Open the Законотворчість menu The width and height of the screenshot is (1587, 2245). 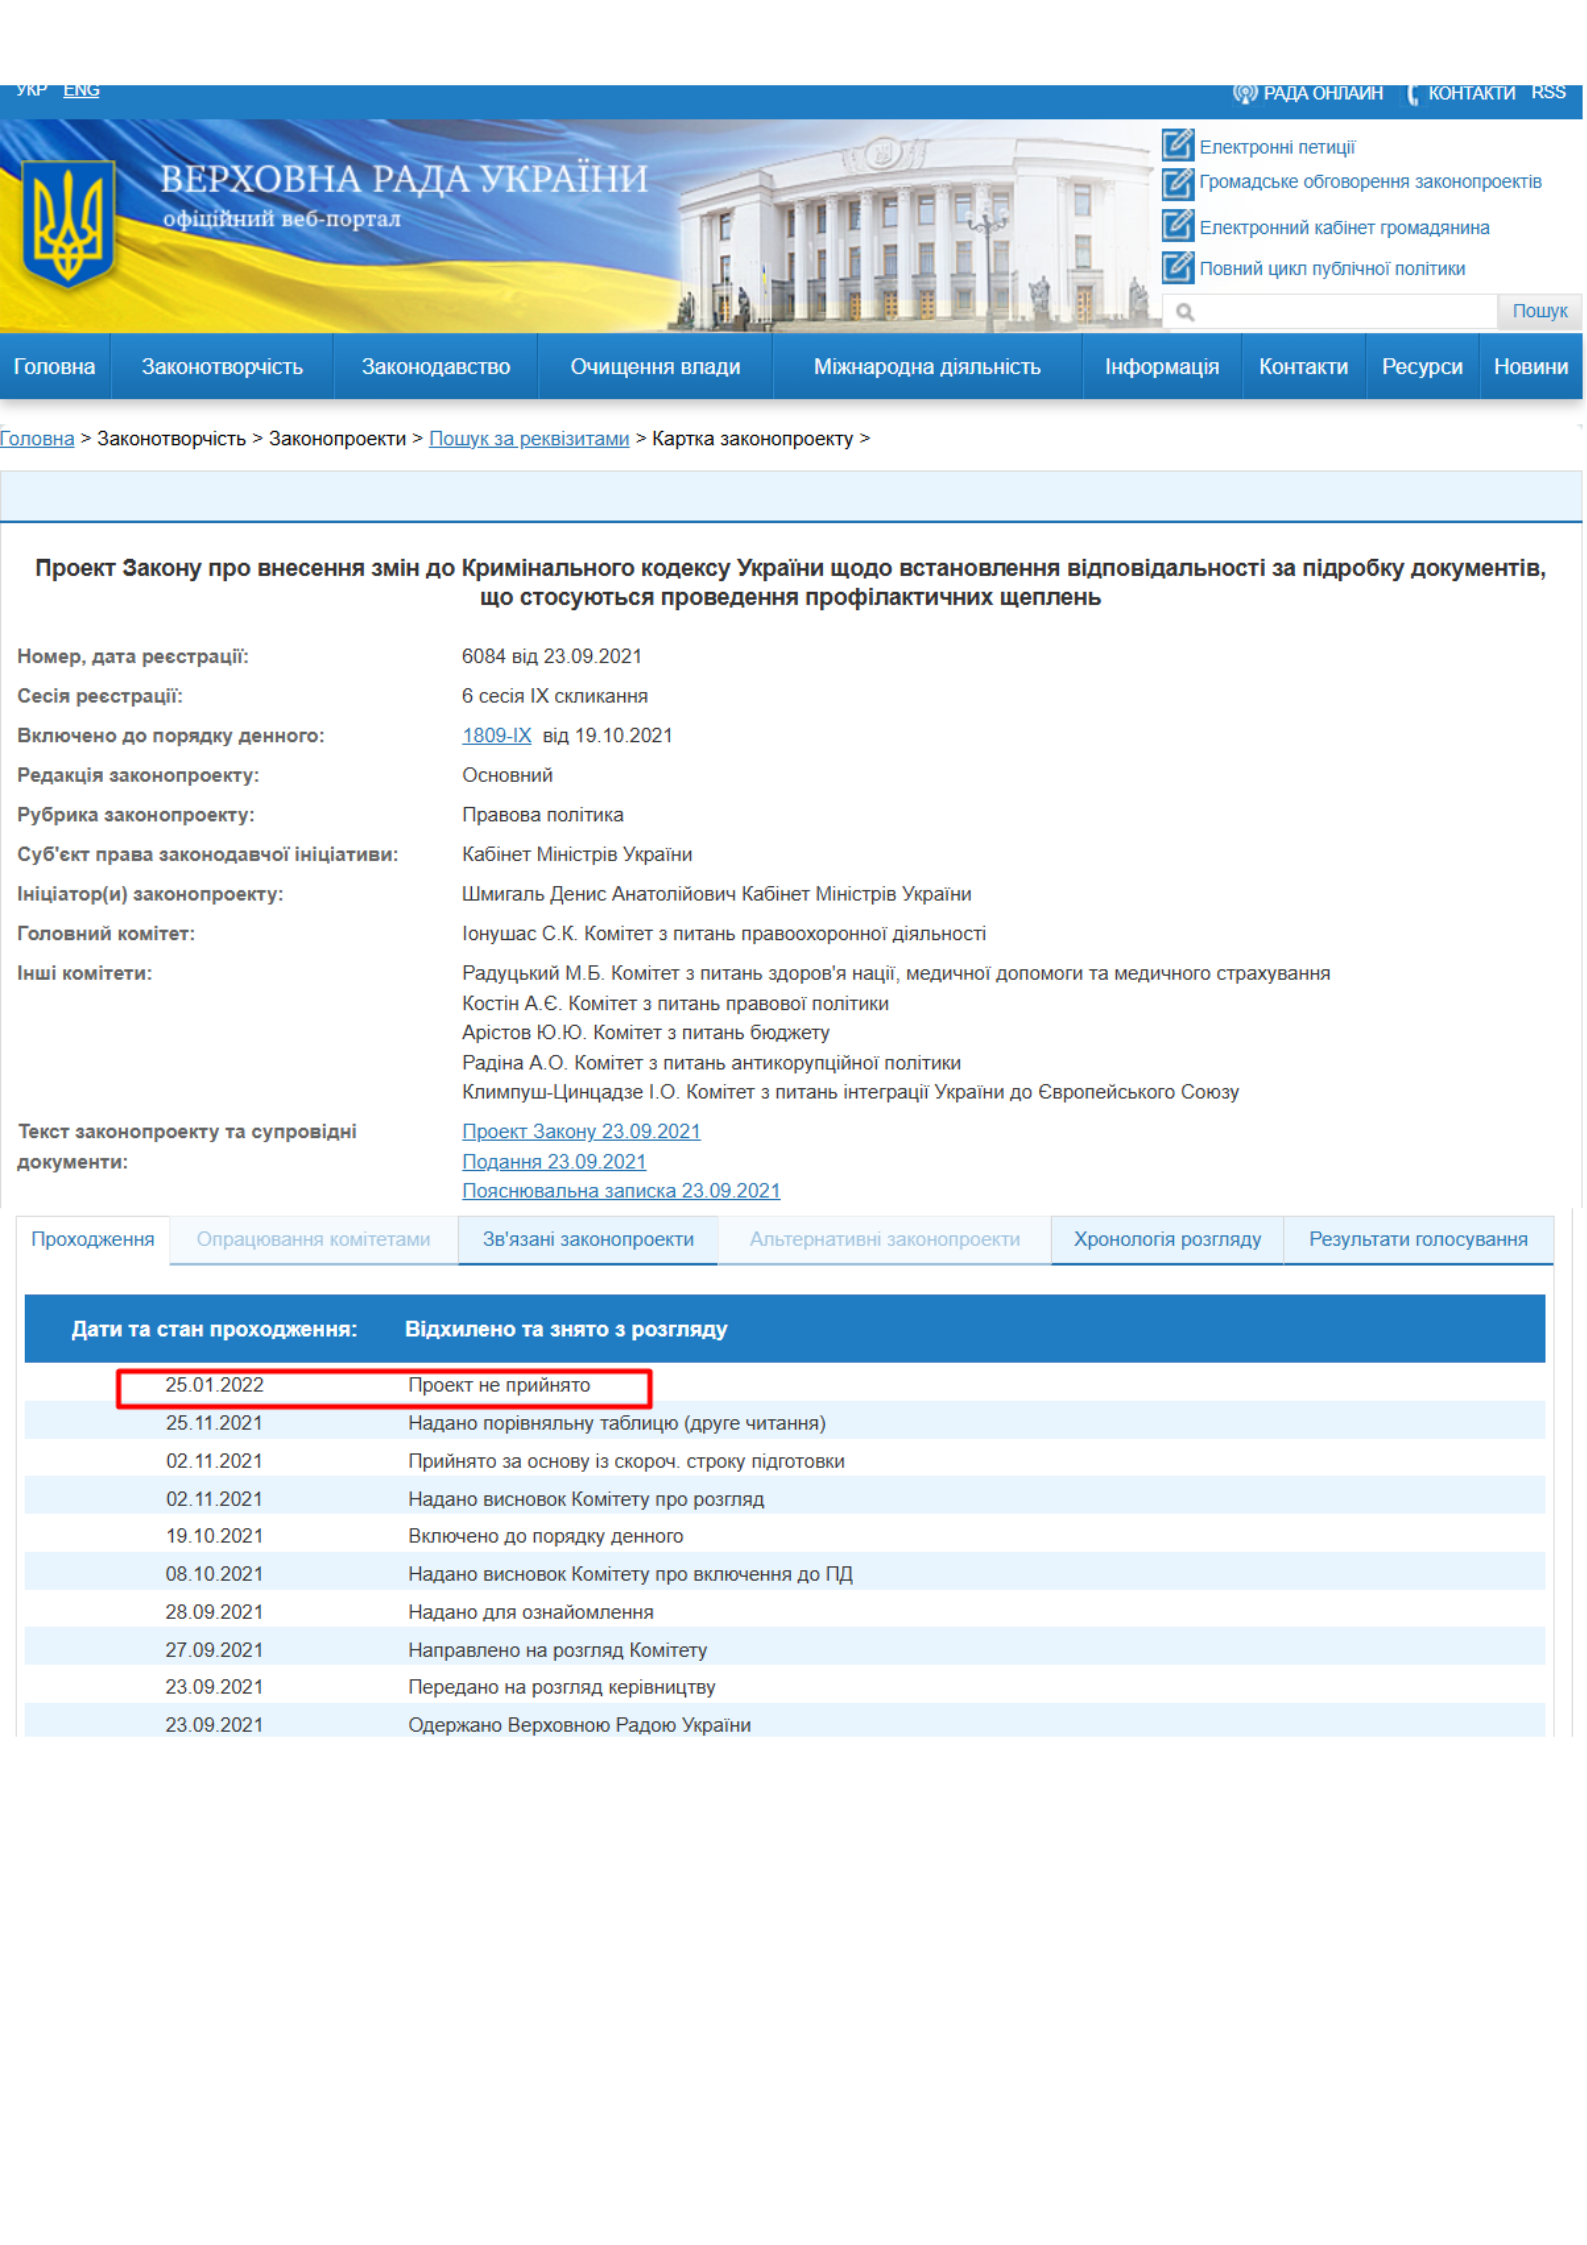coord(222,367)
